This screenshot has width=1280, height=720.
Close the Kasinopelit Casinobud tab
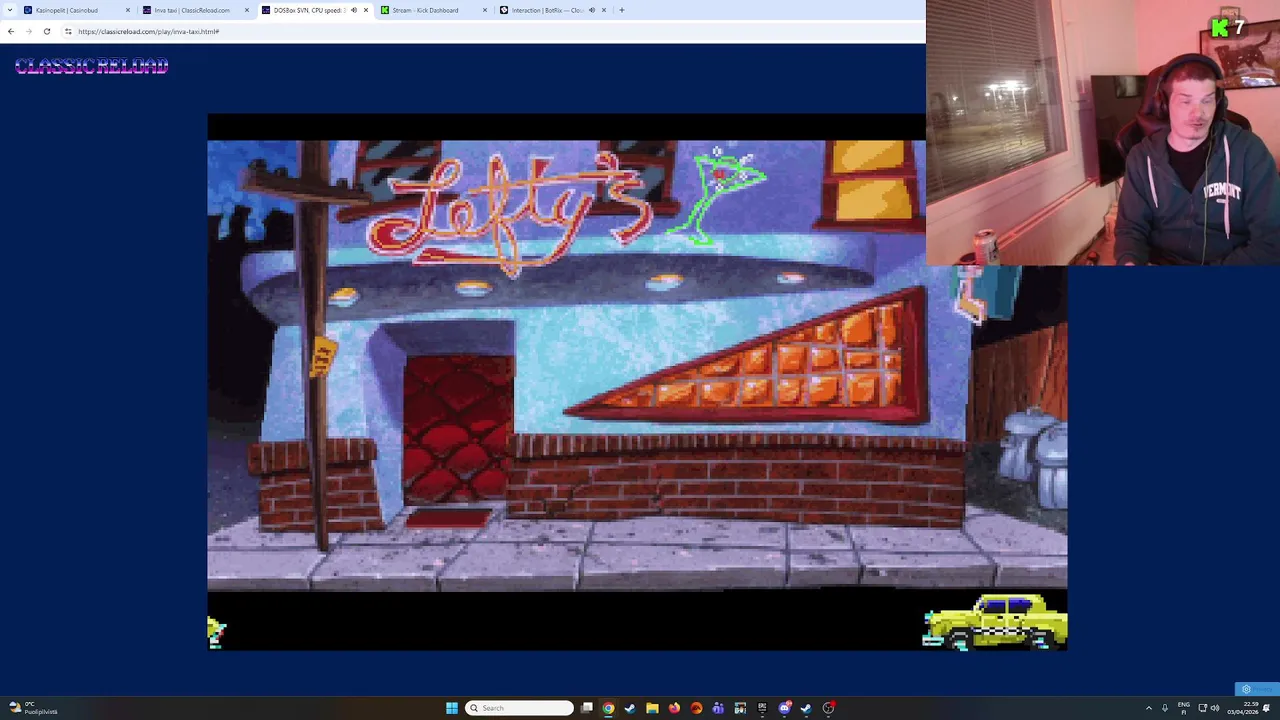pyautogui.click(x=127, y=10)
